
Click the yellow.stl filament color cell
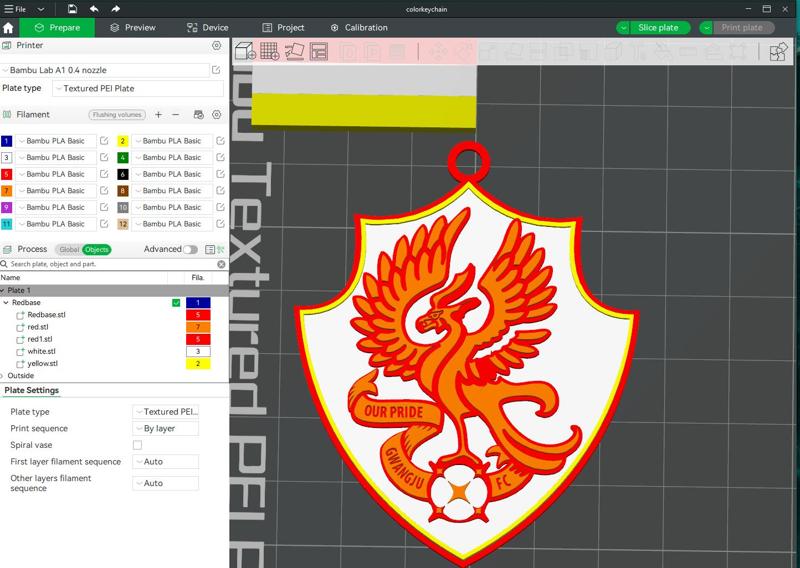(198, 363)
